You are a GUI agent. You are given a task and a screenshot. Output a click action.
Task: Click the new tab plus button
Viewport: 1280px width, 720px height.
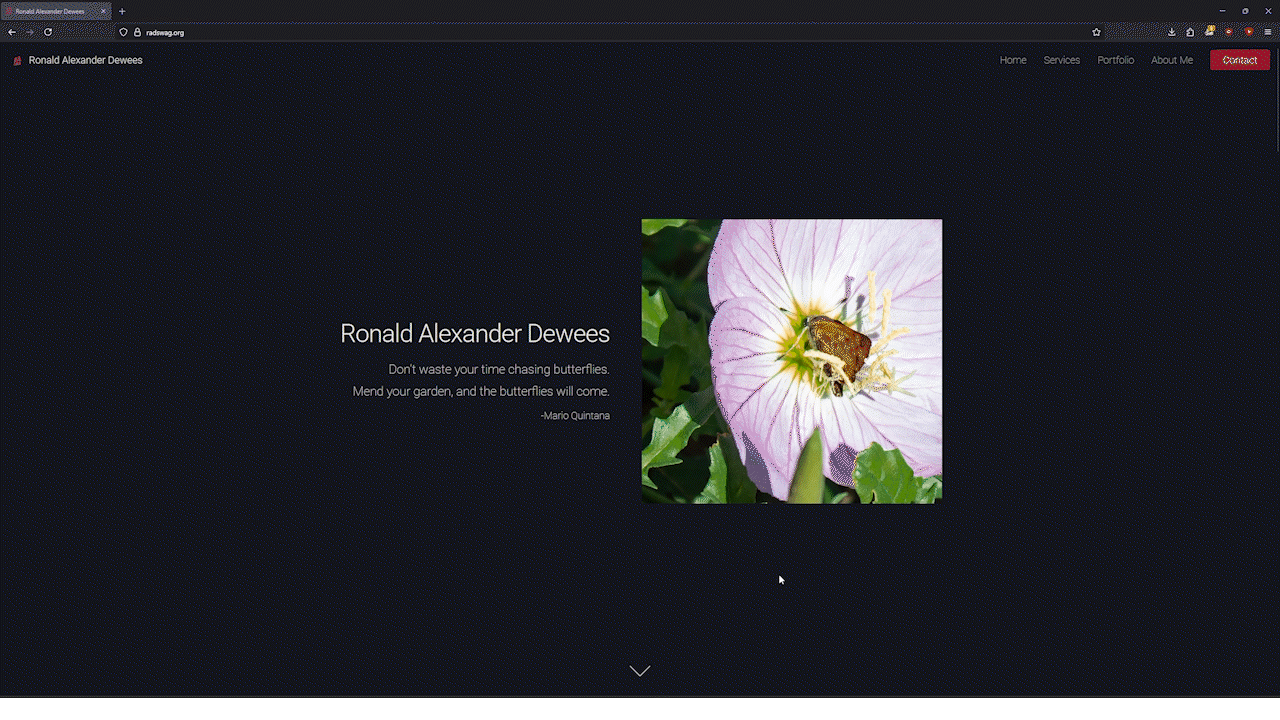click(x=122, y=11)
